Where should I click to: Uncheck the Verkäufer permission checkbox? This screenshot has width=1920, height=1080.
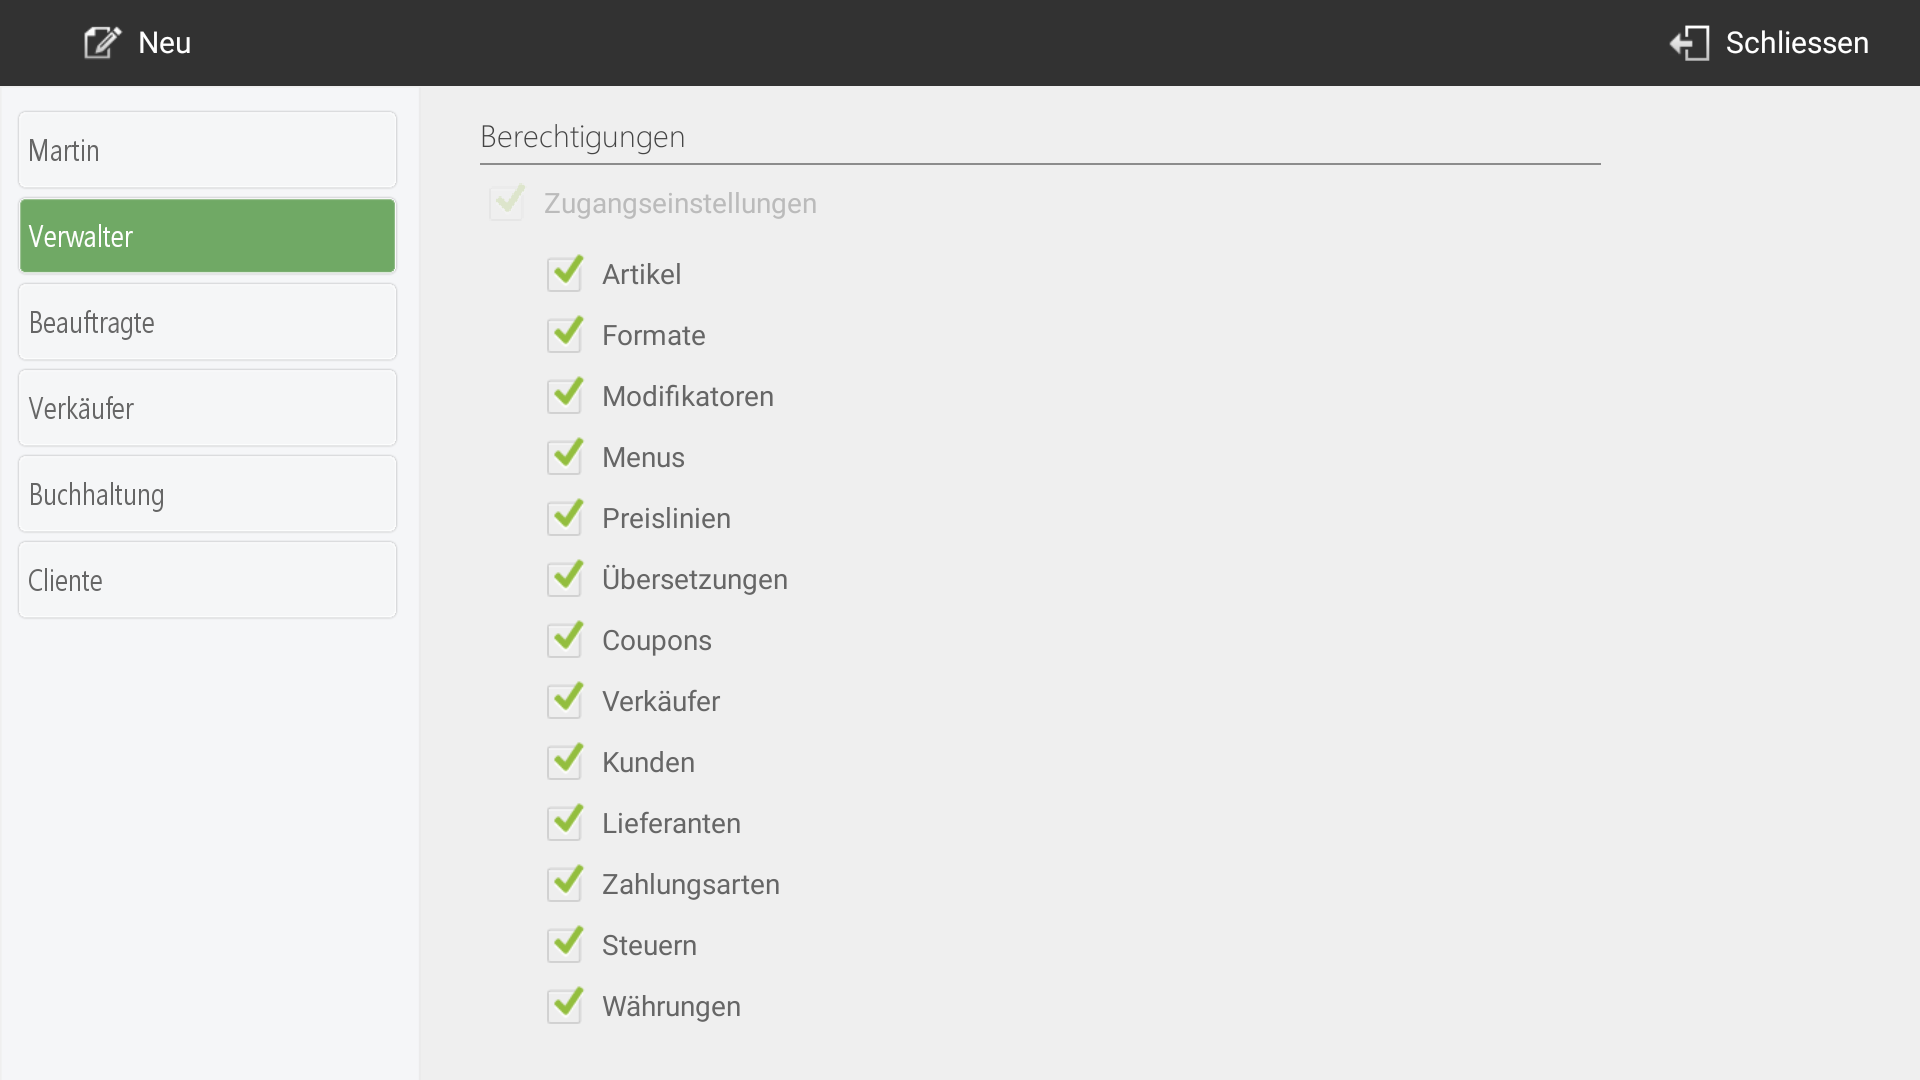click(565, 701)
